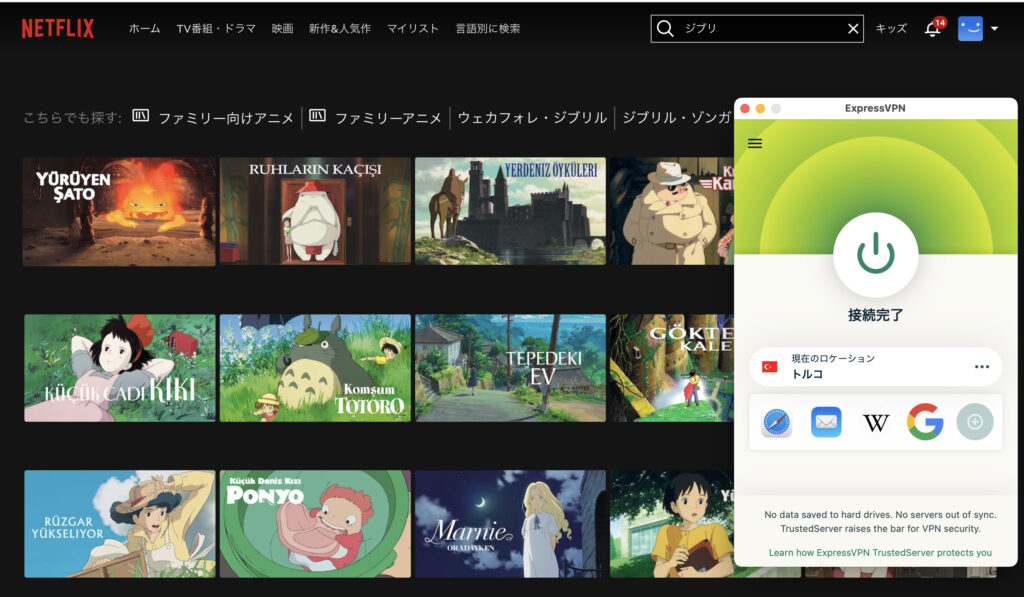Open Google shortcut in ExpressVPN

click(925, 422)
